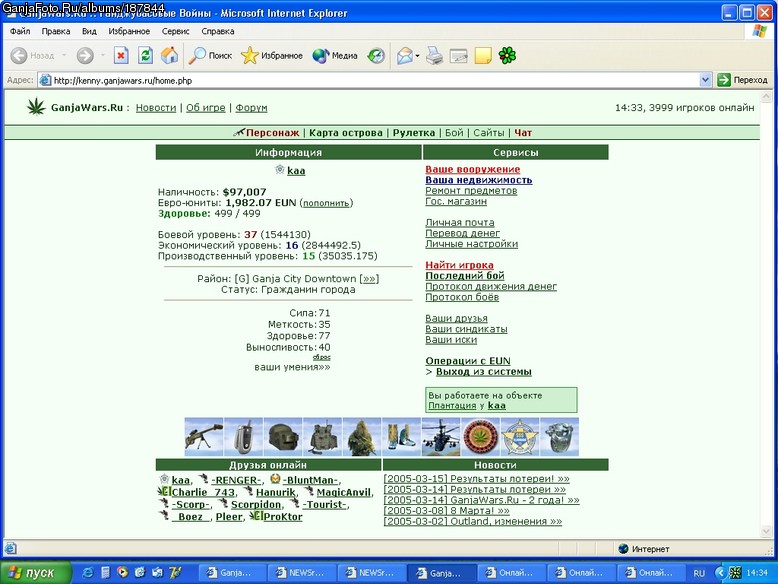Open the Mail envelope toolbar icon
778x584 pixels.
405,56
